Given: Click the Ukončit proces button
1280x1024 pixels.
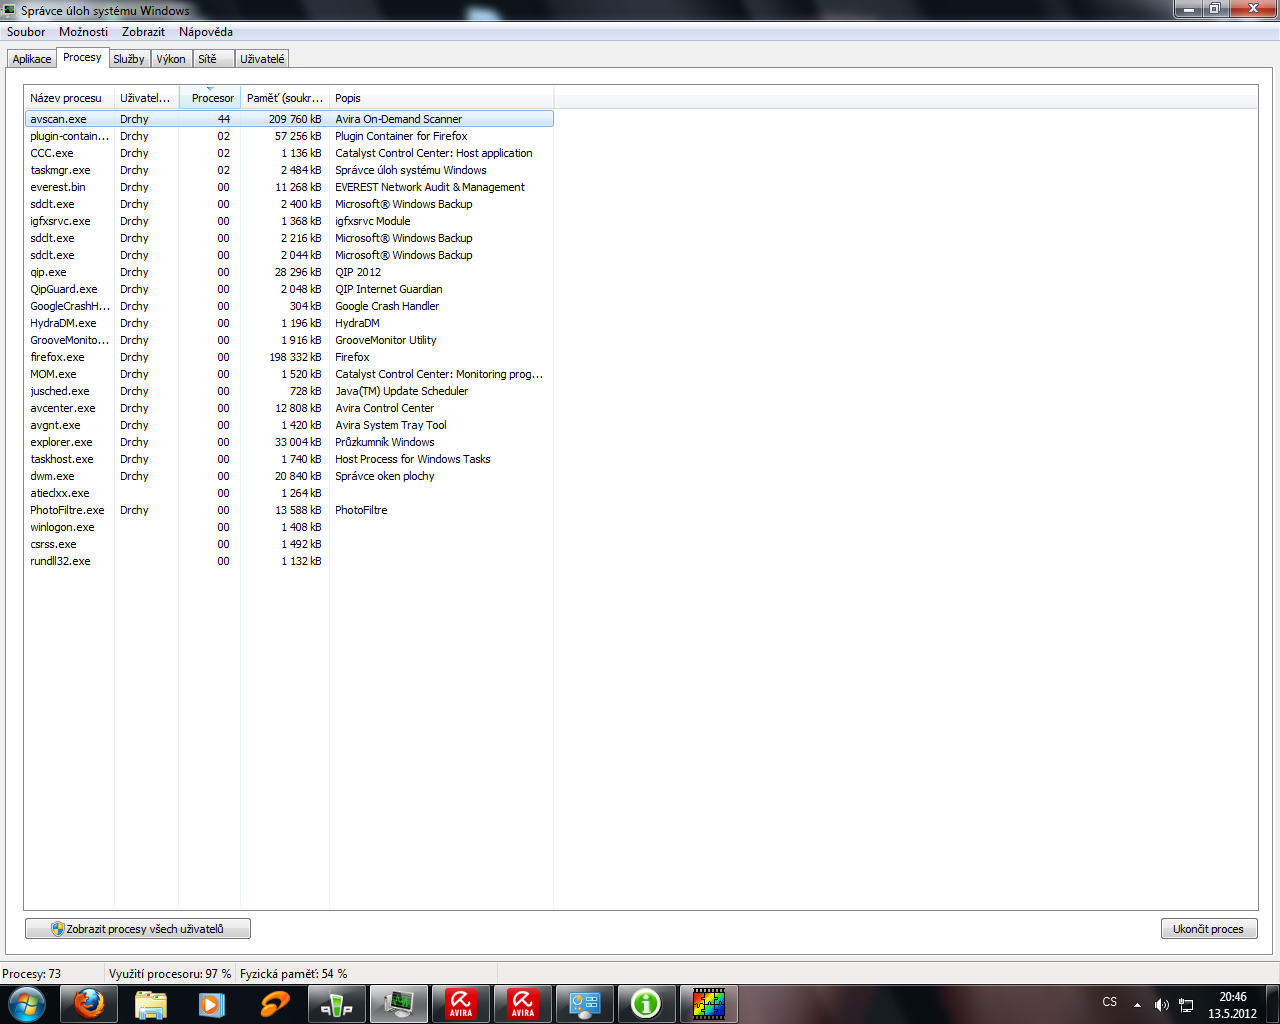Looking at the screenshot, I should pyautogui.click(x=1209, y=929).
